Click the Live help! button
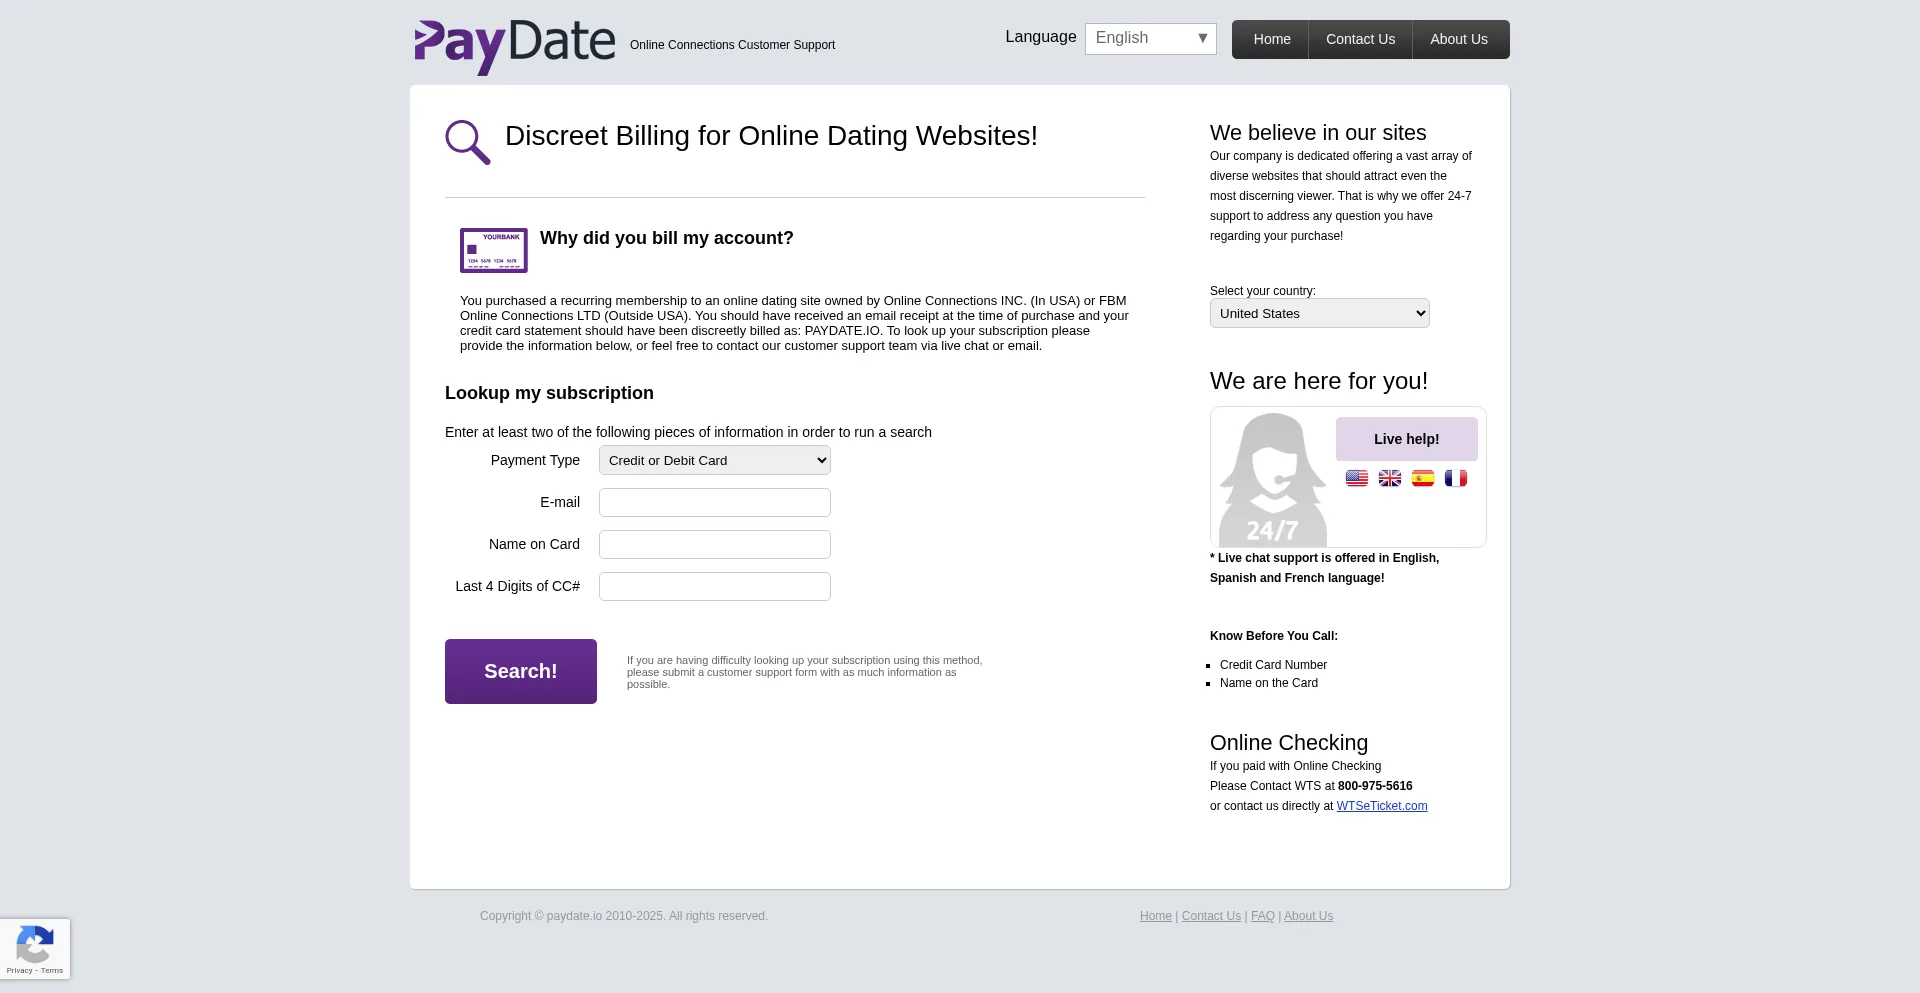The width and height of the screenshot is (1920, 993). point(1406,439)
